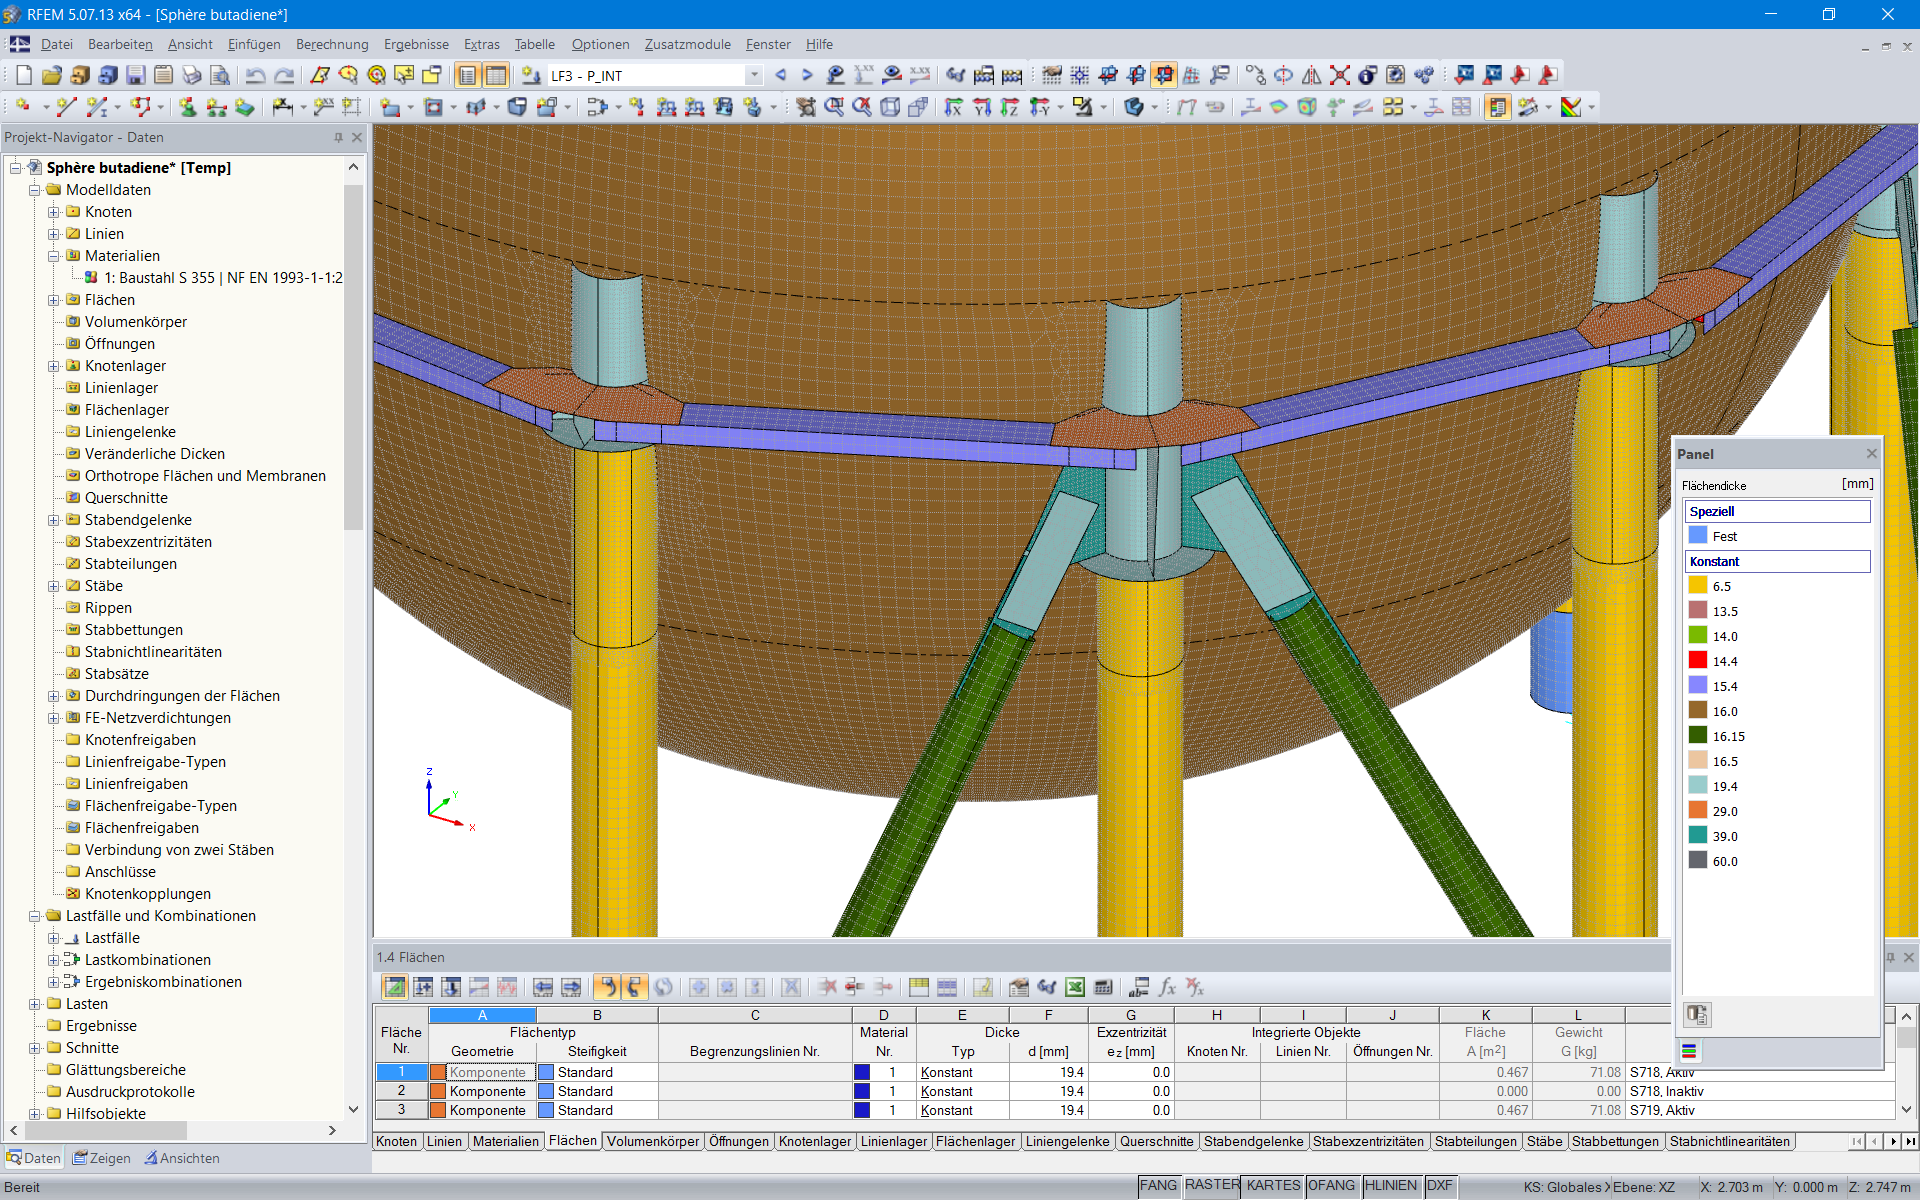The height and width of the screenshot is (1200, 1920).
Task: Click the view in X-direction icon
Action: click(953, 107)
